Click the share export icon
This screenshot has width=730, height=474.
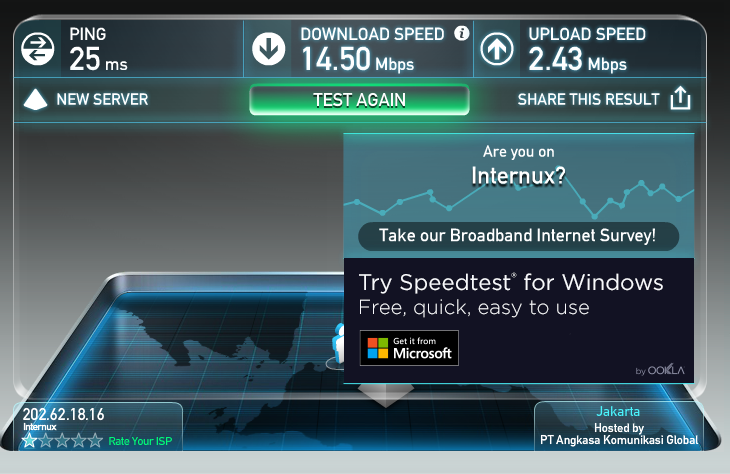pyautogui.click(x=680, y=98)
